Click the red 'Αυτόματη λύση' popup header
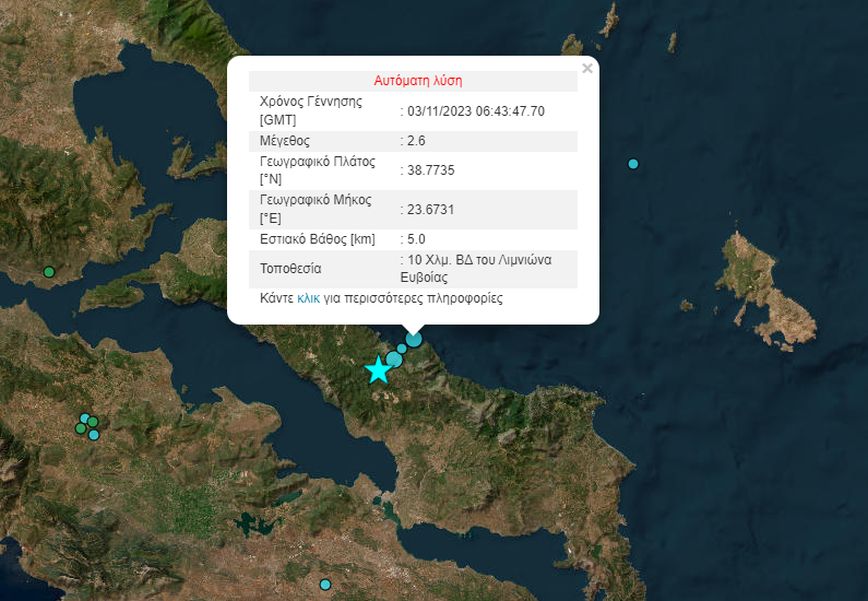The image size is (868, 601). click(418, 81)
